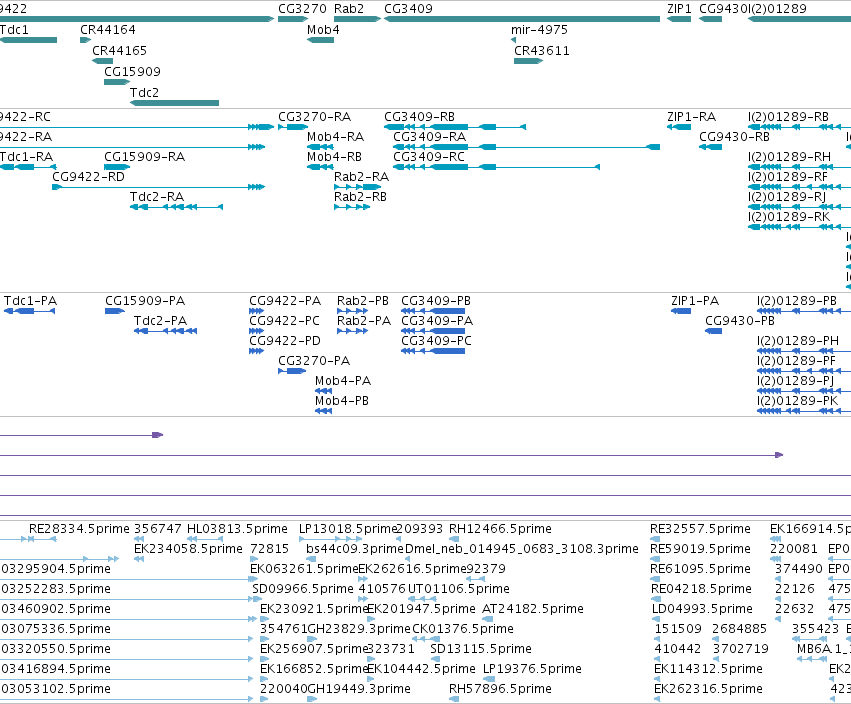
Task: Select the CG3409-PC protein label
Action: [437, 341]
